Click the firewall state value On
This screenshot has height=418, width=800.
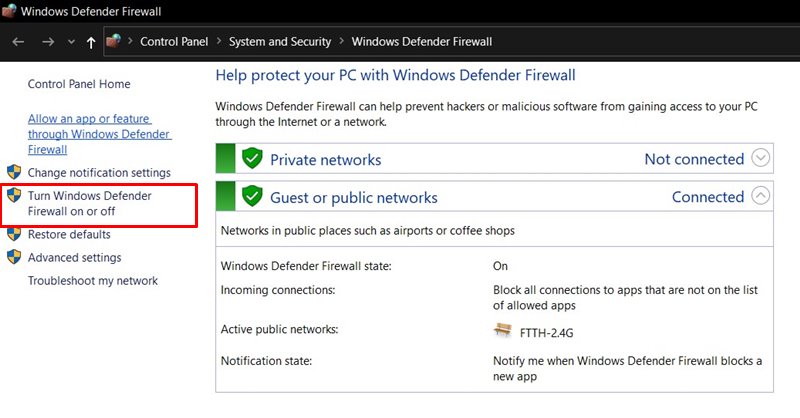500,266
